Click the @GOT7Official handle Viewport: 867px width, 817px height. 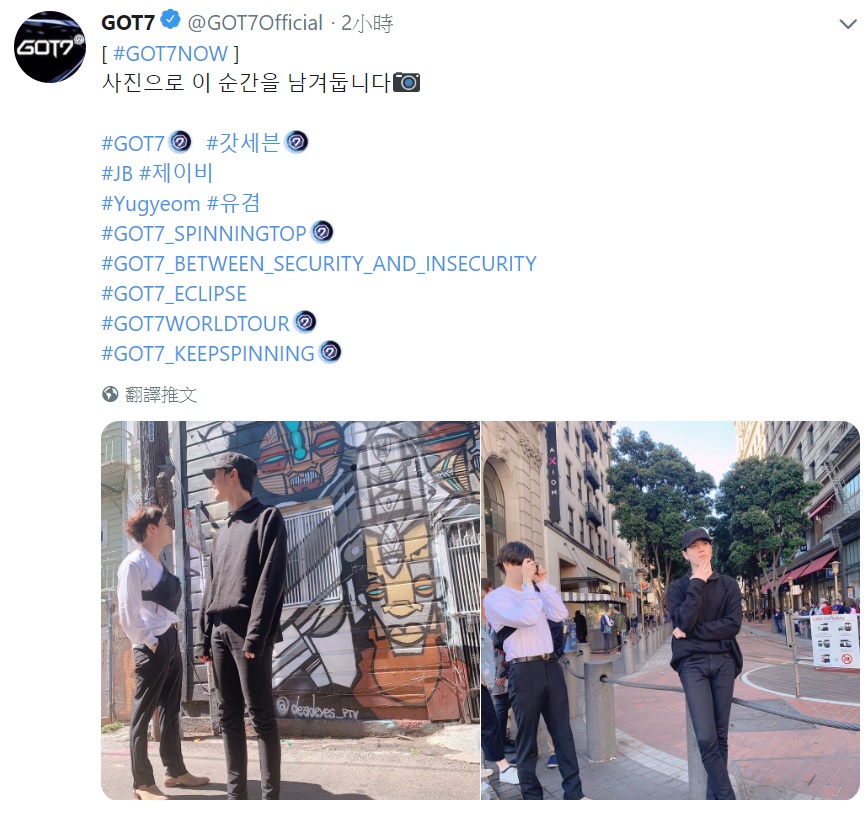tap(255, 23)
